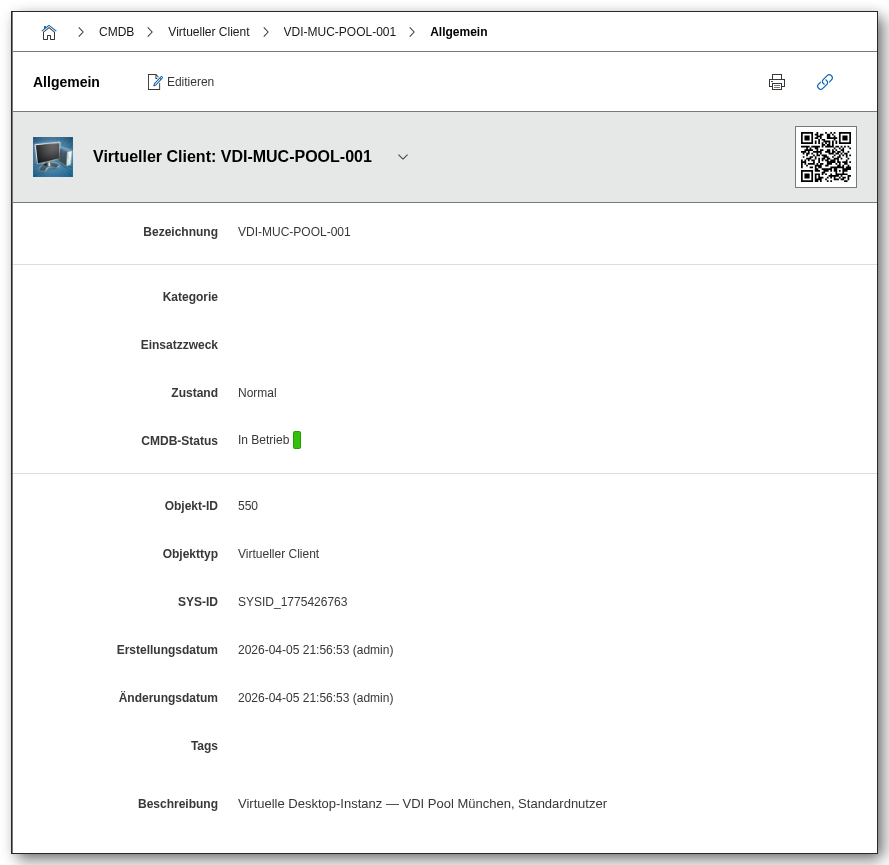Select Virtueller Client in the breadcrumb
889x865 pixels.
tap(208, 31)
